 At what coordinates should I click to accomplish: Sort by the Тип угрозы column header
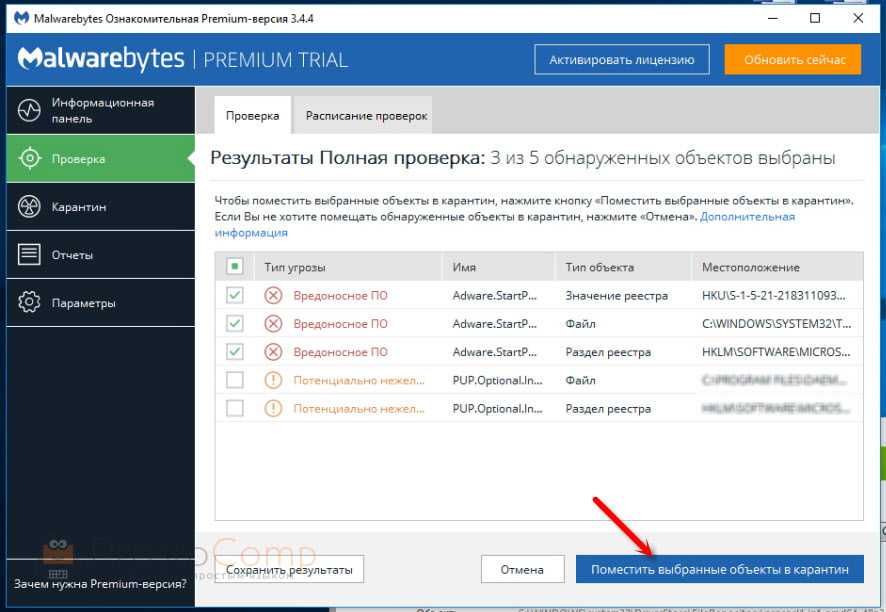296,267
